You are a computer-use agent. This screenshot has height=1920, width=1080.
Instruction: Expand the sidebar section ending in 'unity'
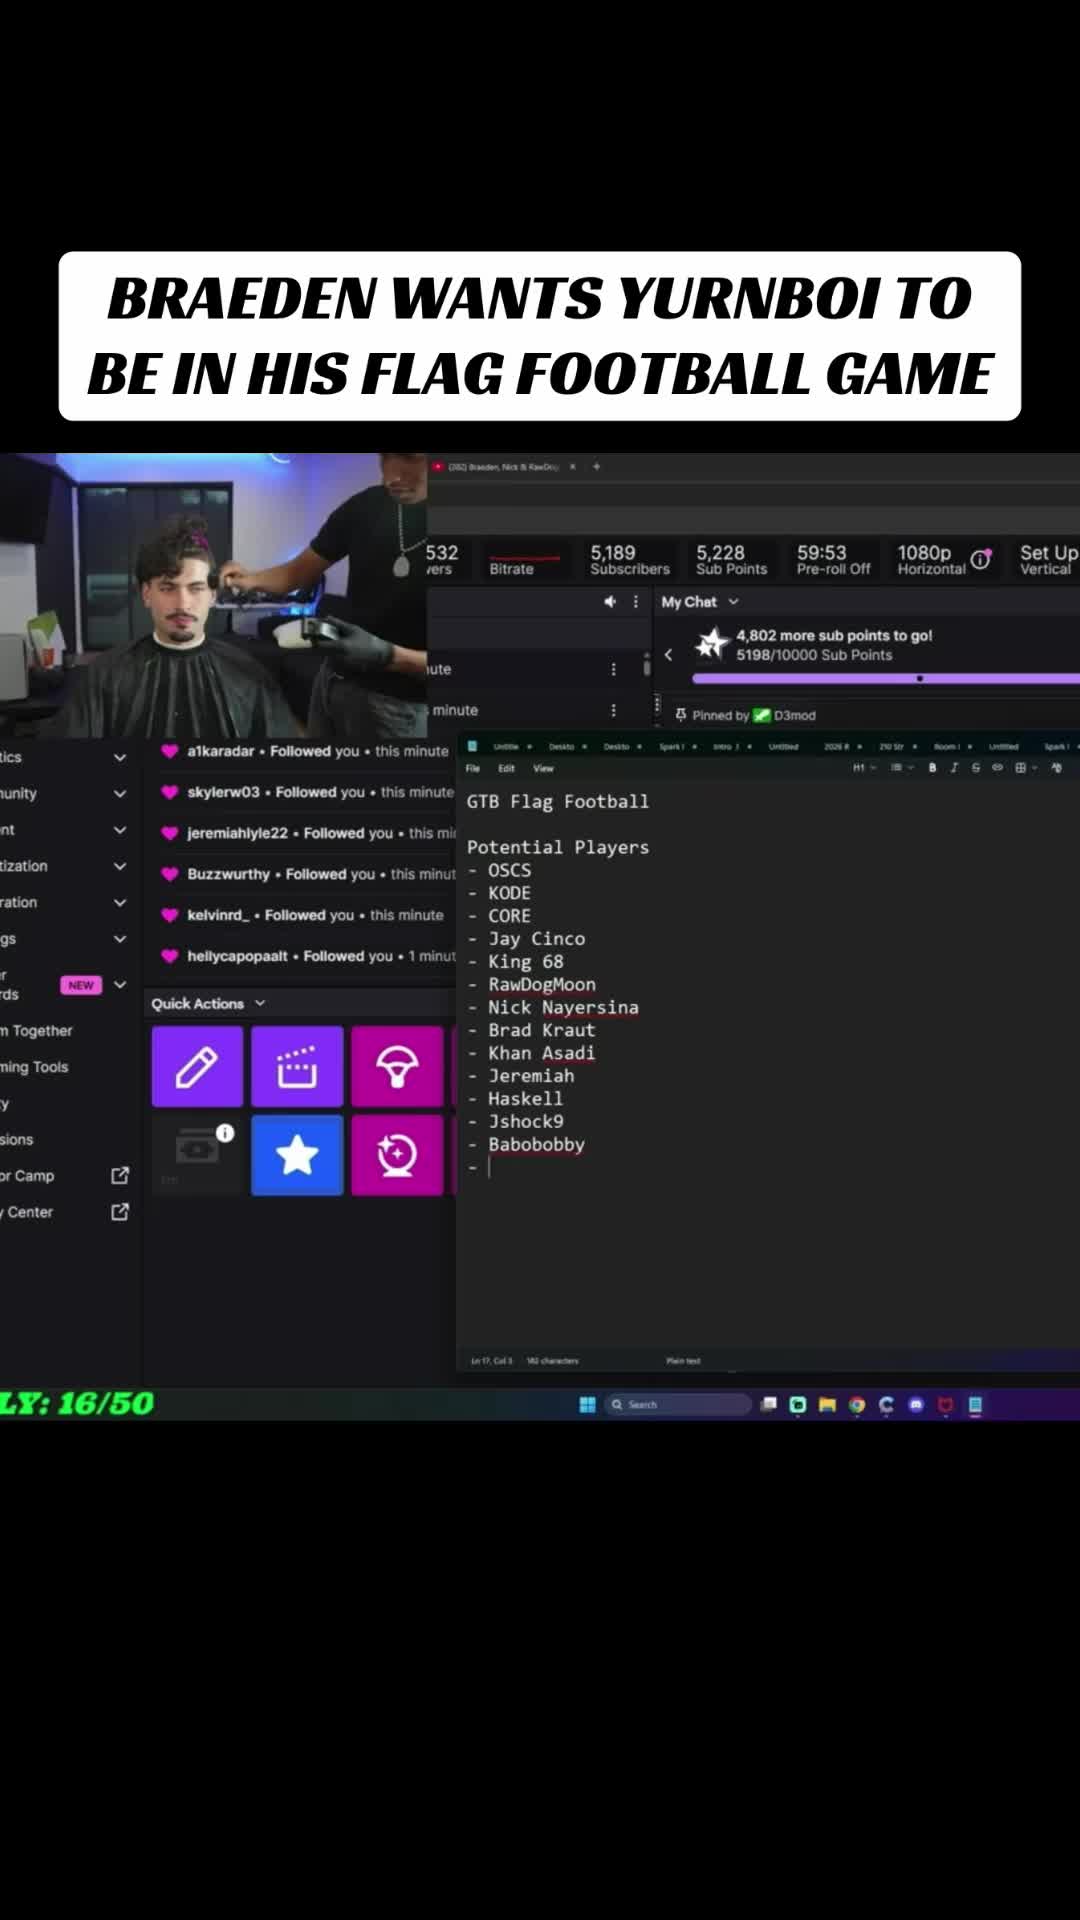click(x=120, y=793)
